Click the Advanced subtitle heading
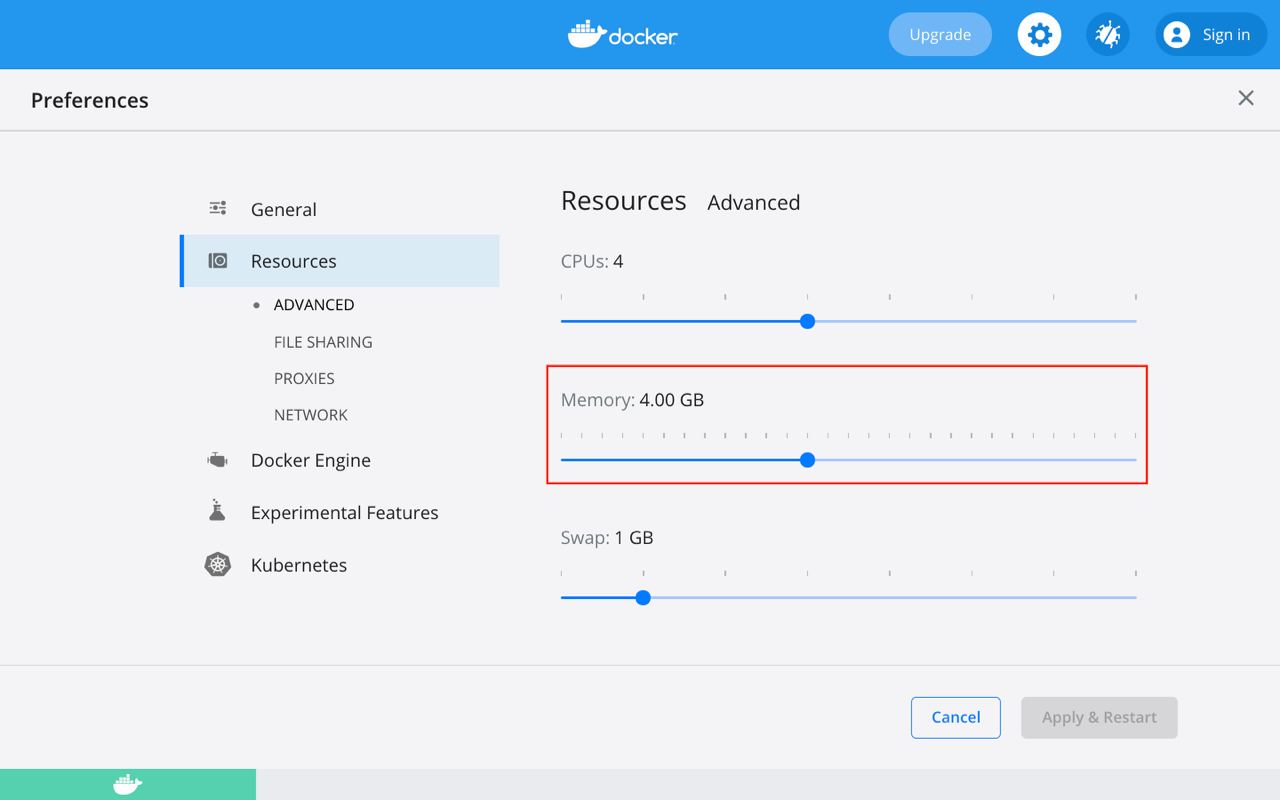 754,202
